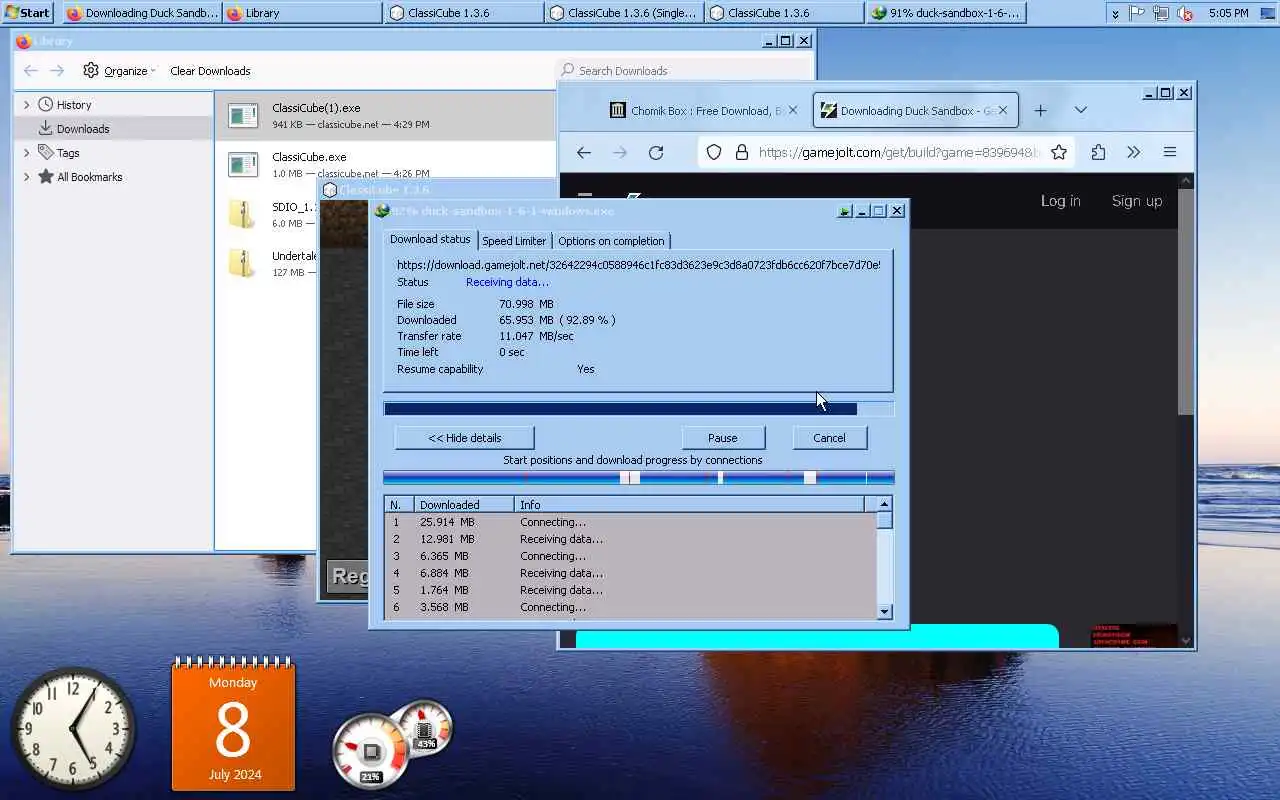Click the padlock site info icon
This screenshot has height=800, width=1280.
741,152
